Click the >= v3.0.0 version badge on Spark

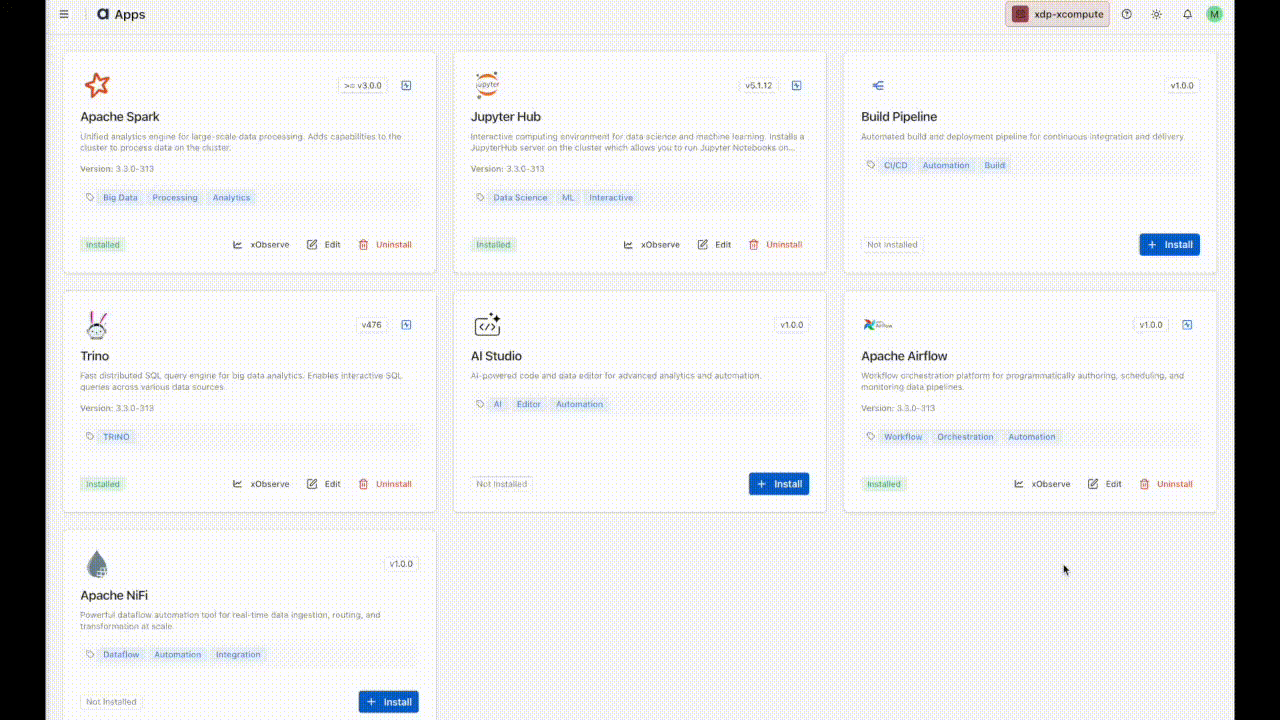tap(363, 86)
